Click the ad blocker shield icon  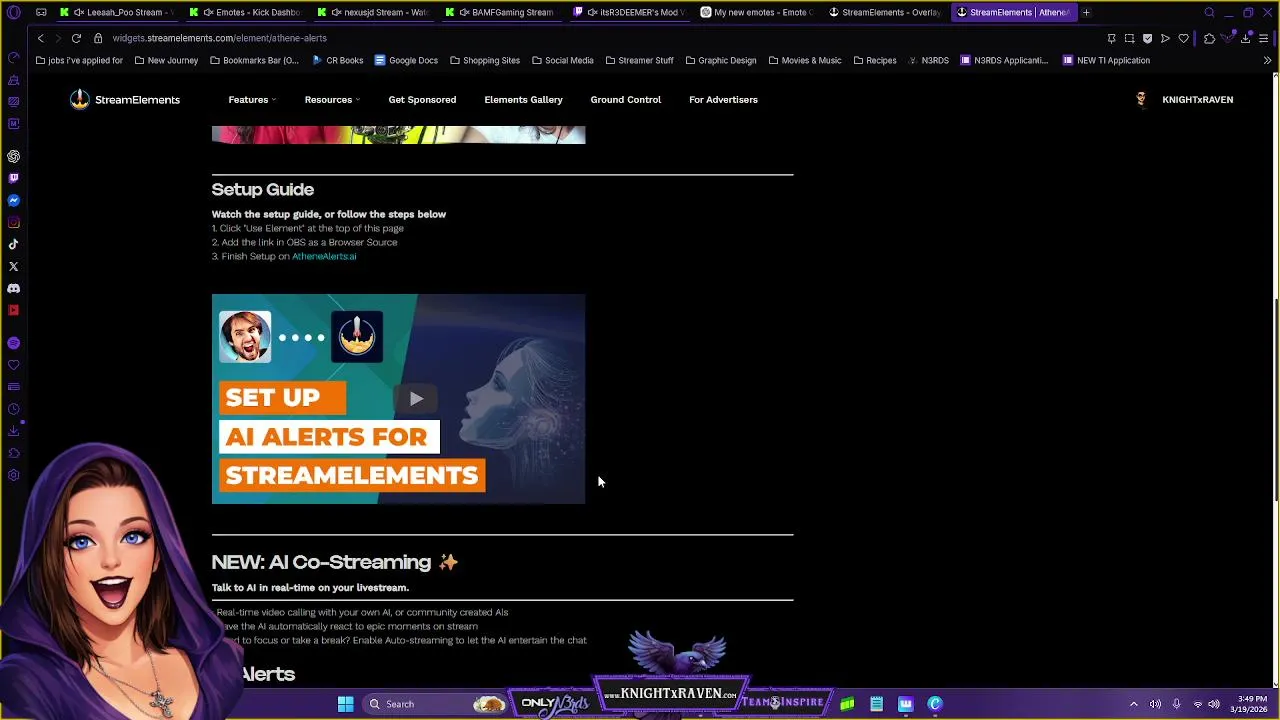point(1147,38)
